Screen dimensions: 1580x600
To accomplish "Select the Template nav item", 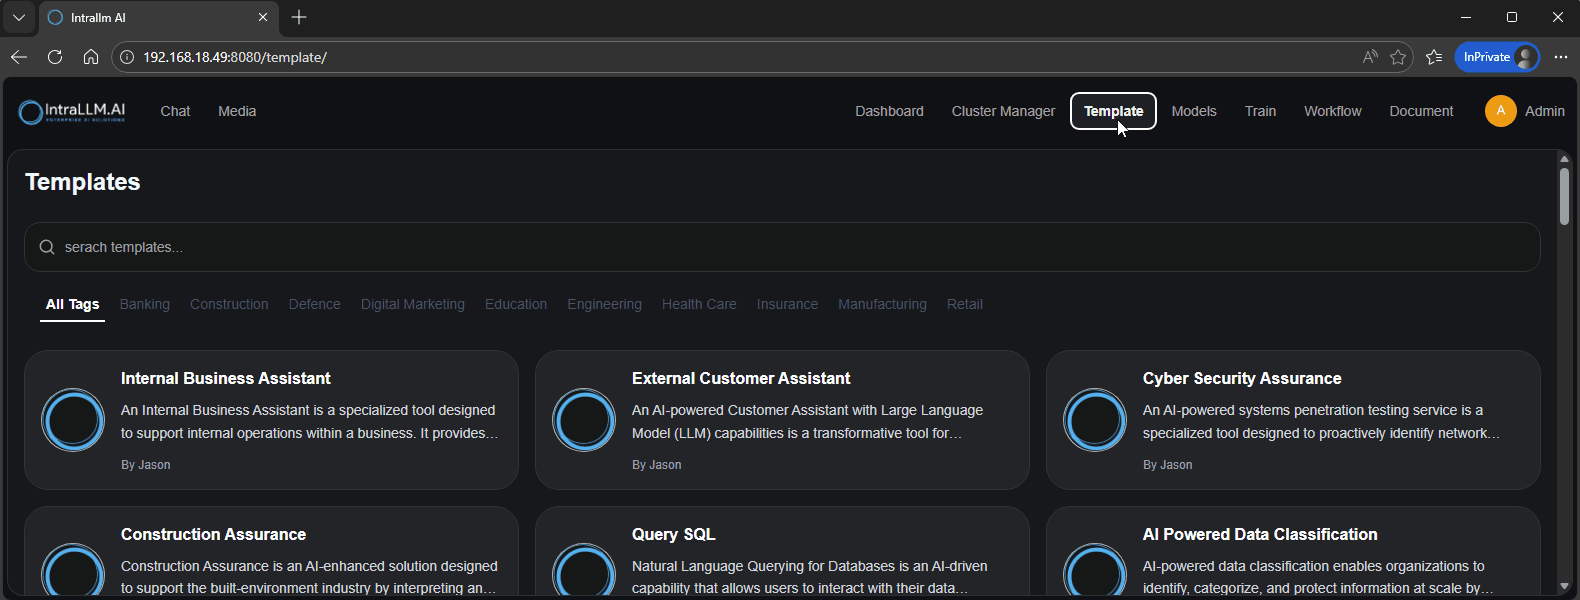I will 1113,111.
